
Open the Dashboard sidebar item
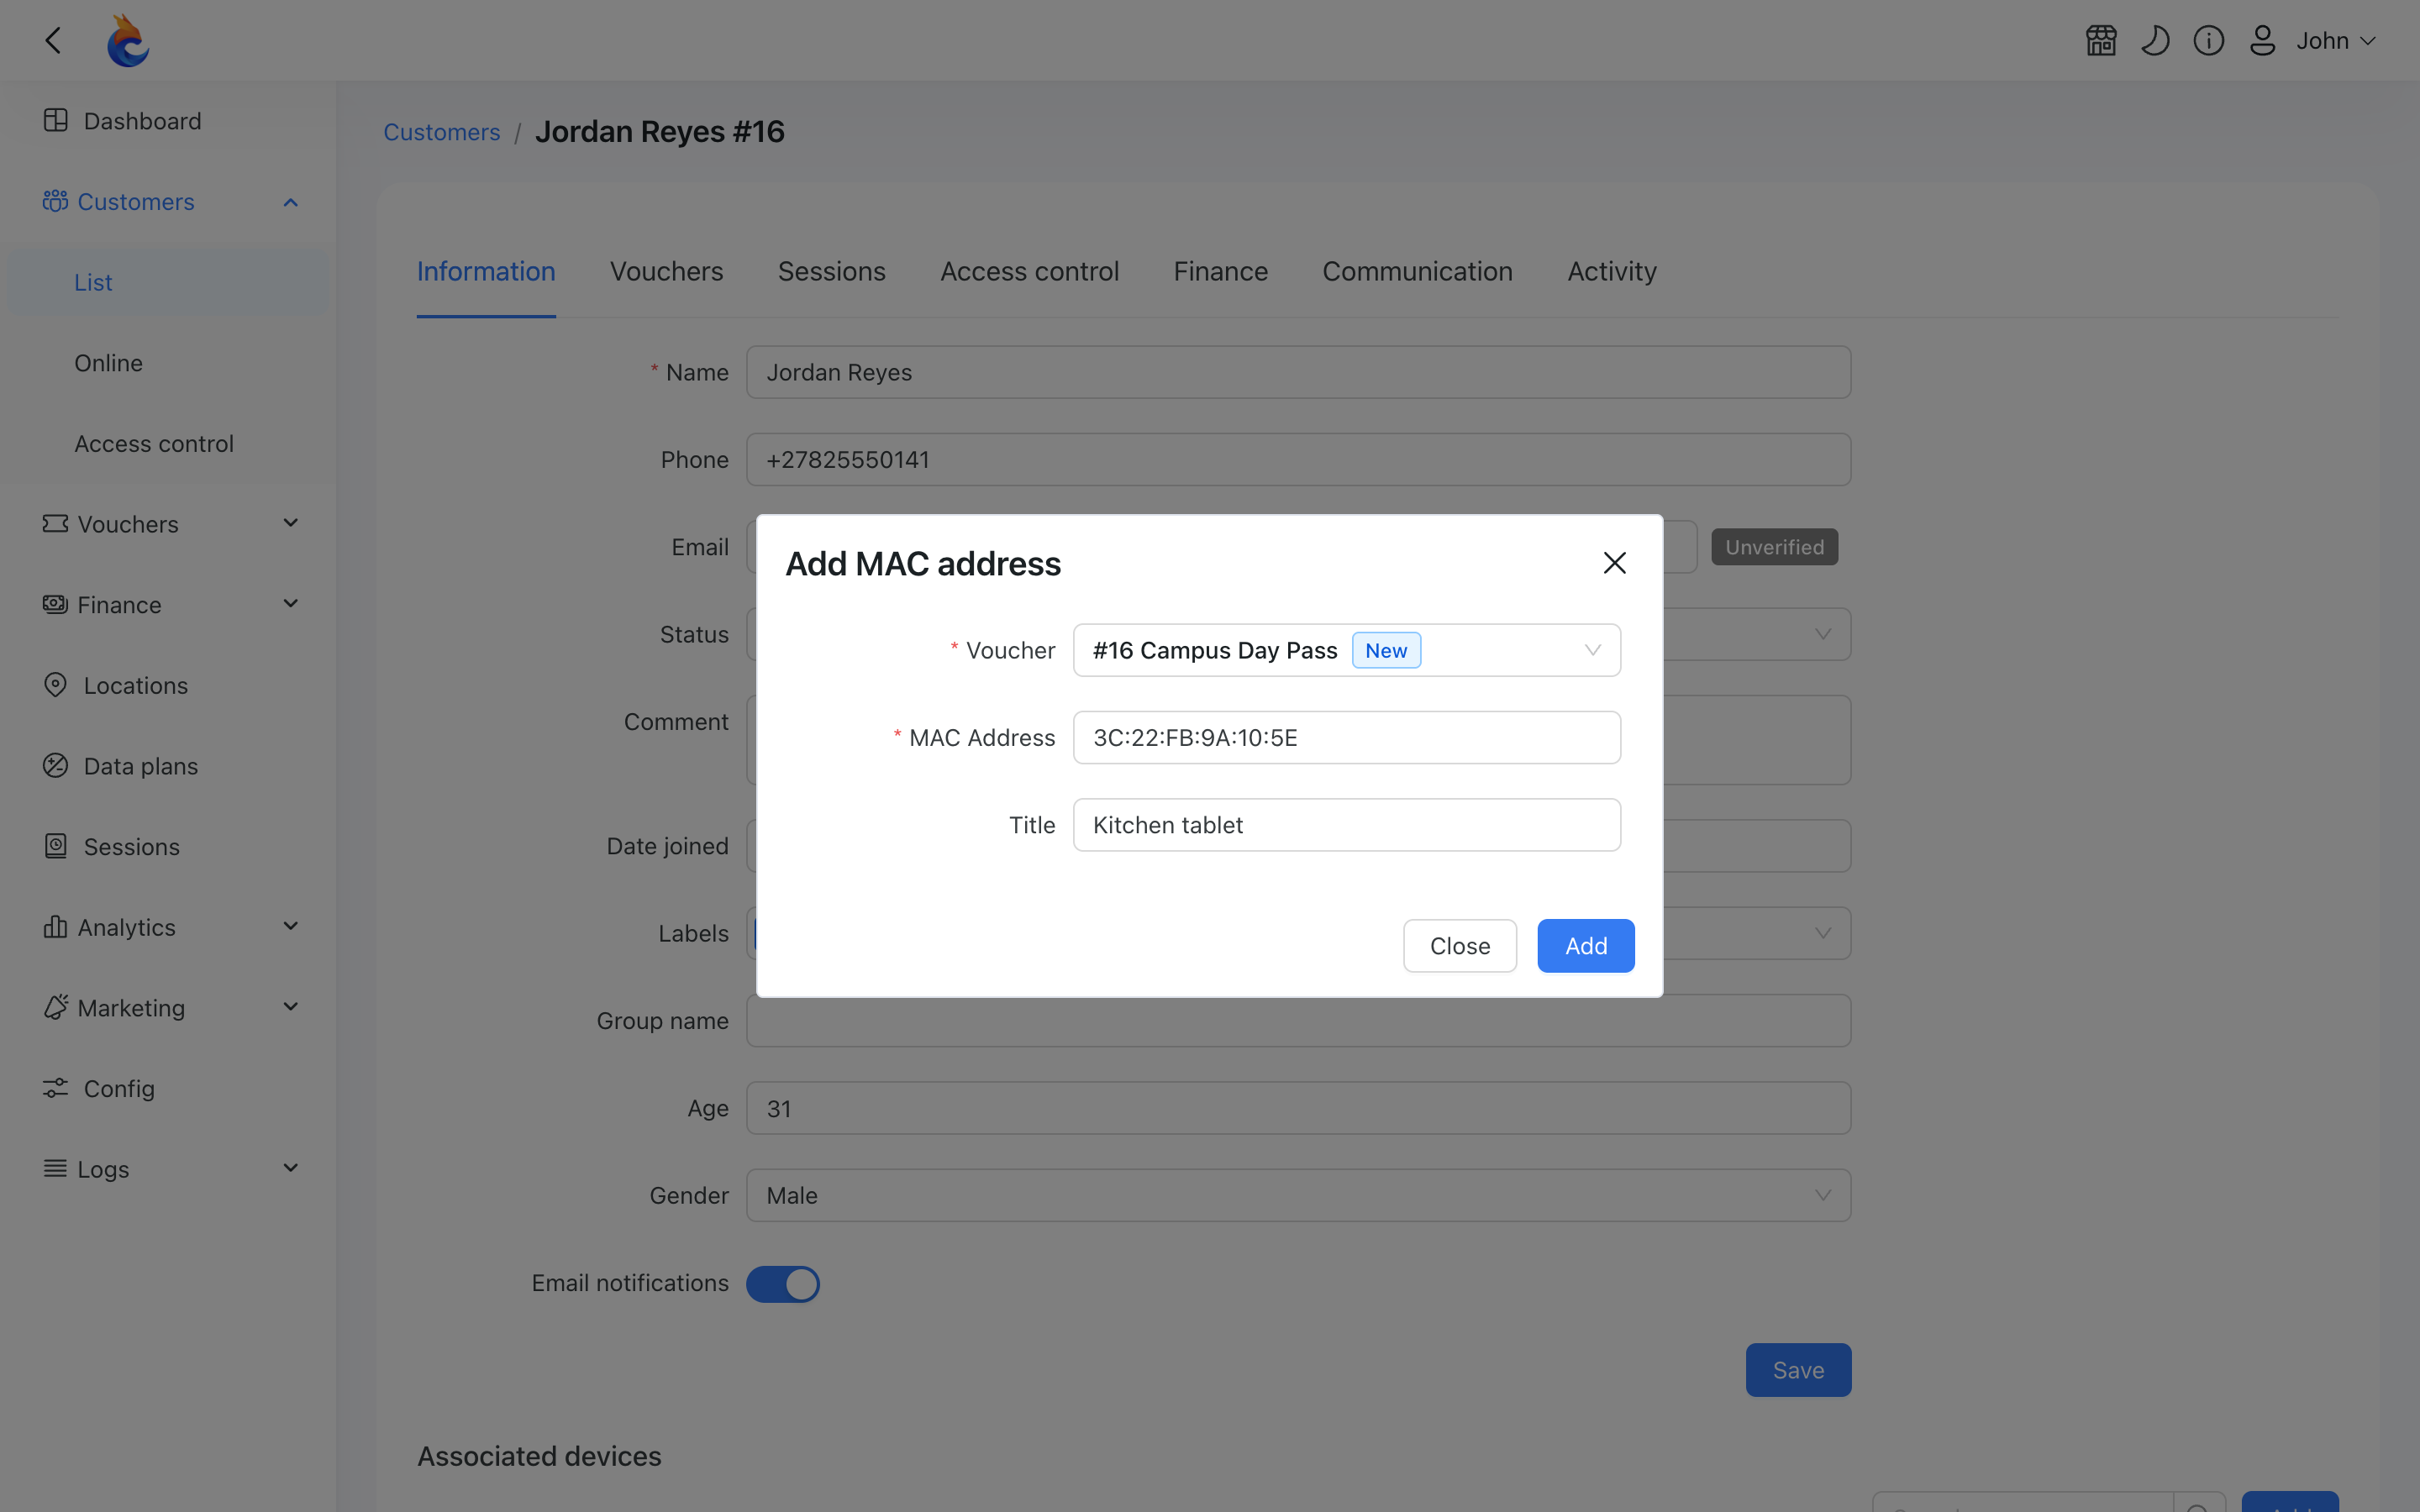pos(168,121)
